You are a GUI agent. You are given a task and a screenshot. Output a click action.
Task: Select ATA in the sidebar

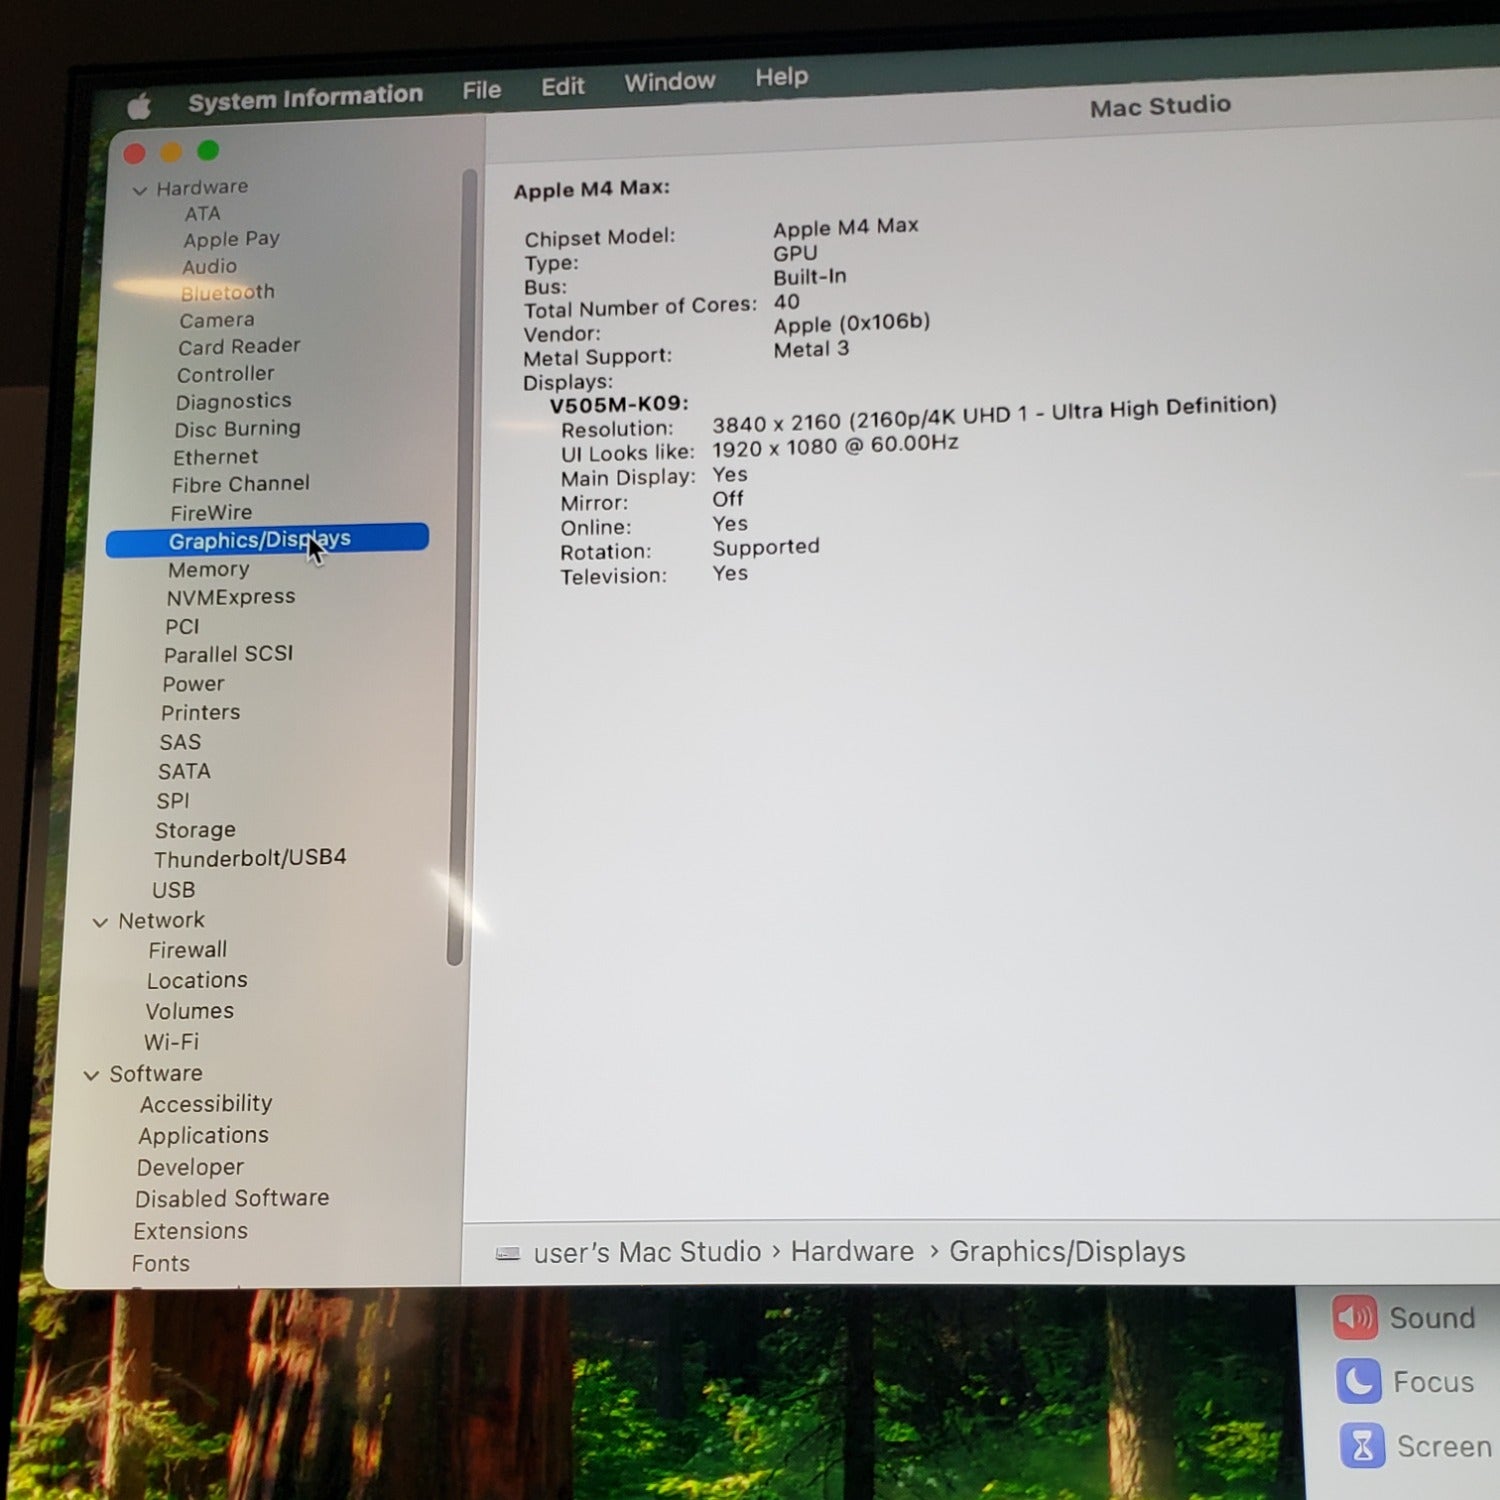coord(202,213)
